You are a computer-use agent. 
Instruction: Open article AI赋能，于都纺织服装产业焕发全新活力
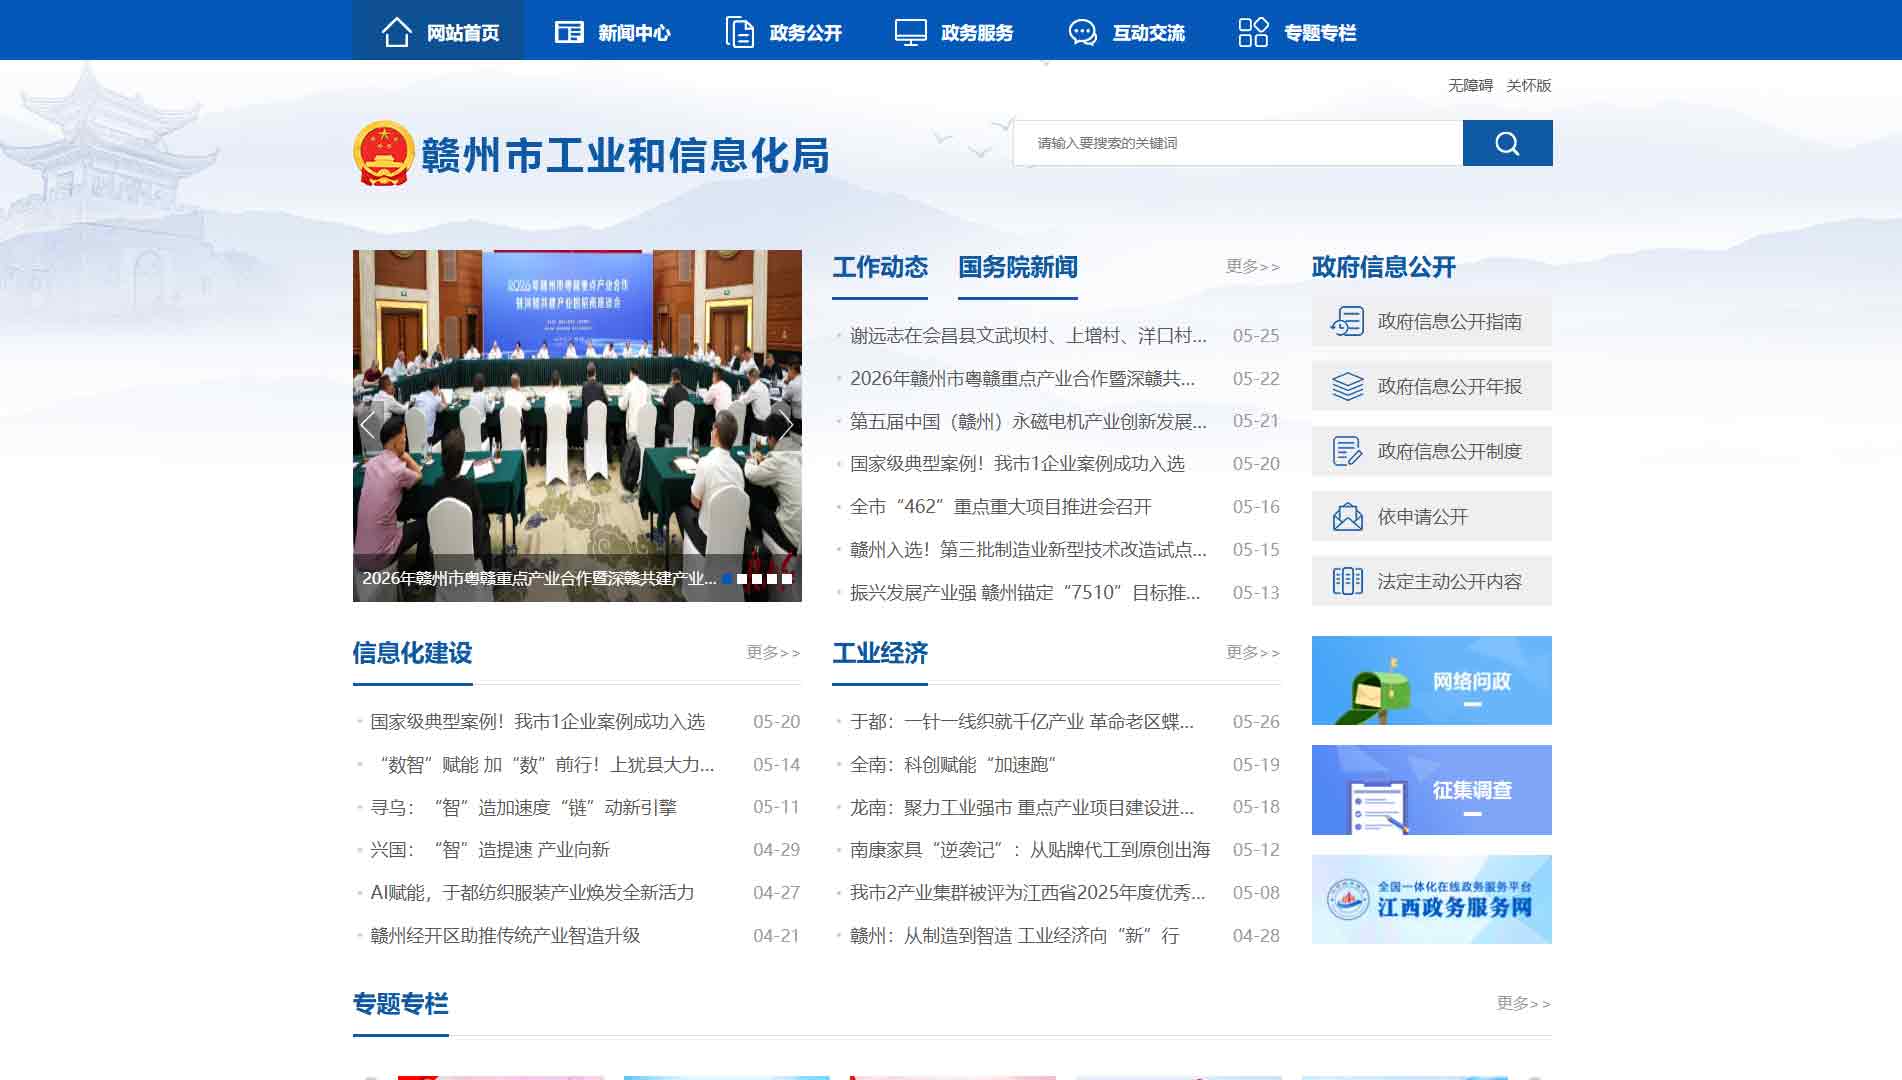(x=532, y=893)
